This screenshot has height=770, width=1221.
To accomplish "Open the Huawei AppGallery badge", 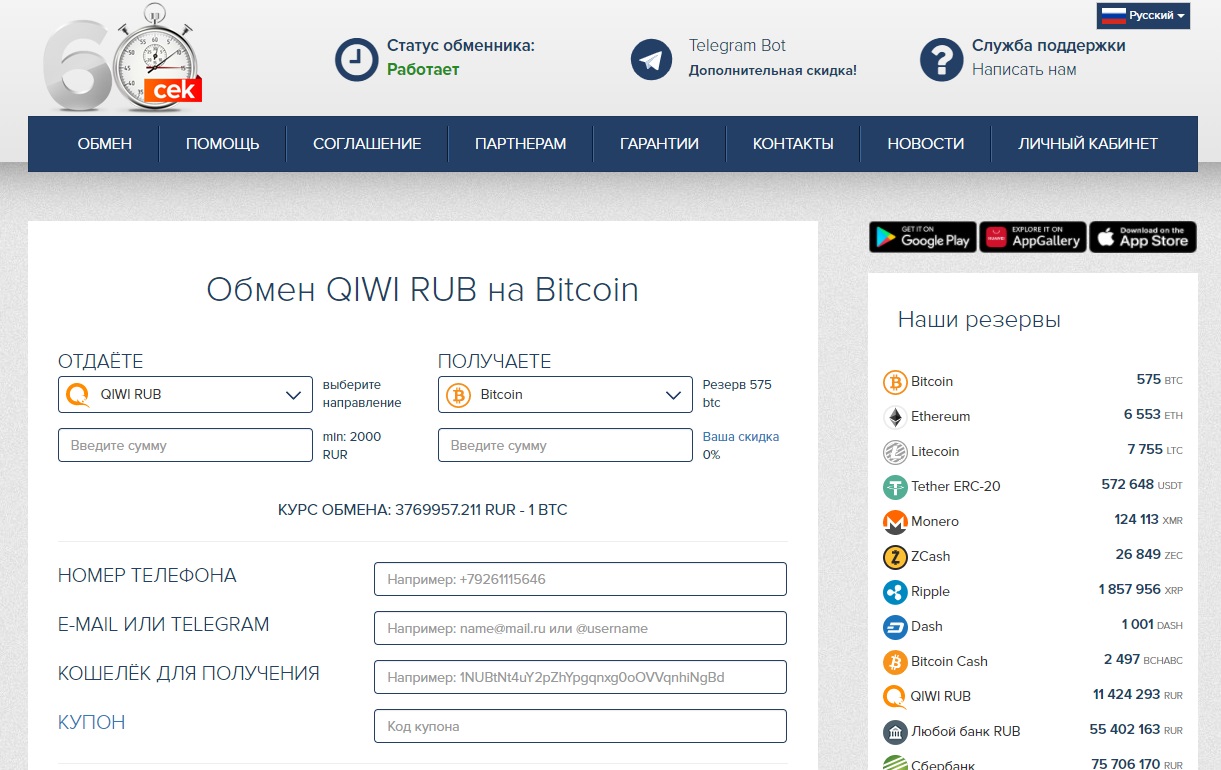I will [1033, 237].
